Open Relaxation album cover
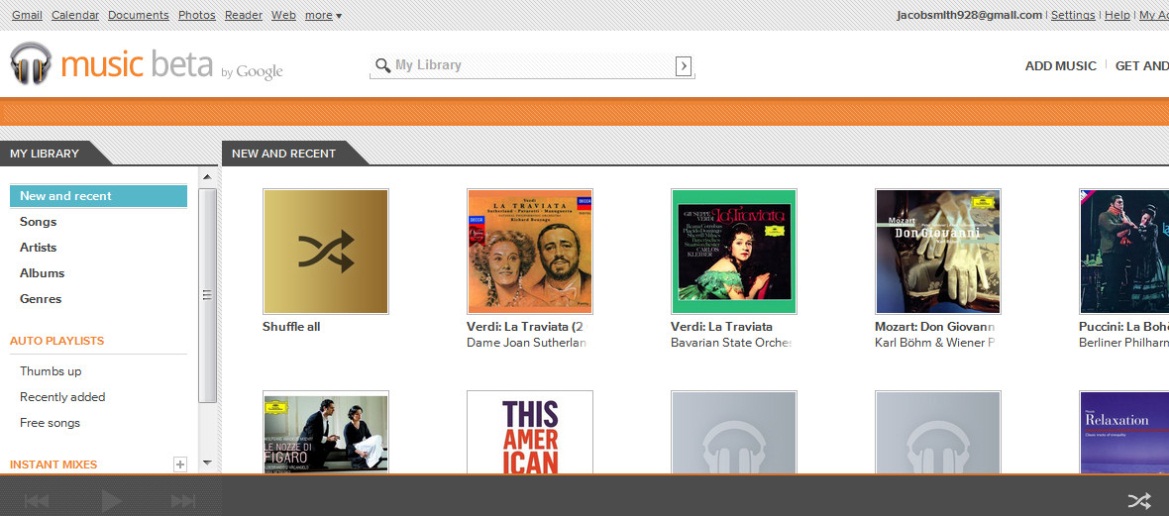The image size is (1169, 516). pos(1124,432)
